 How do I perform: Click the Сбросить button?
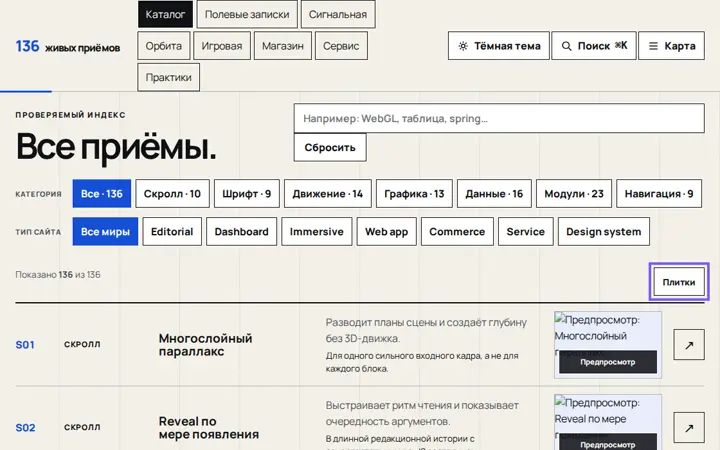(x=330, y=147)
